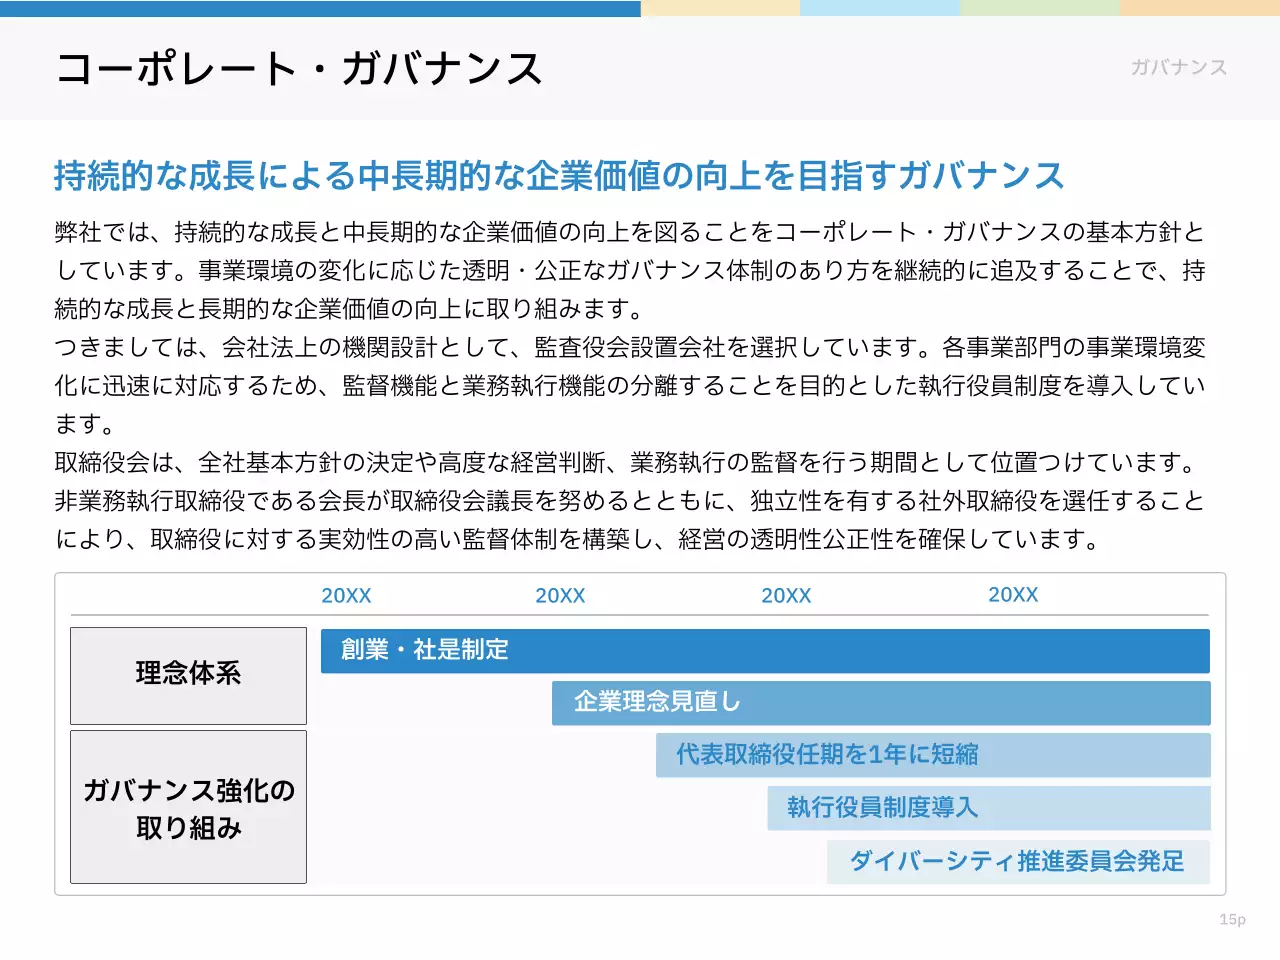Click the timeline chart container border

click(x=640, y=572)
